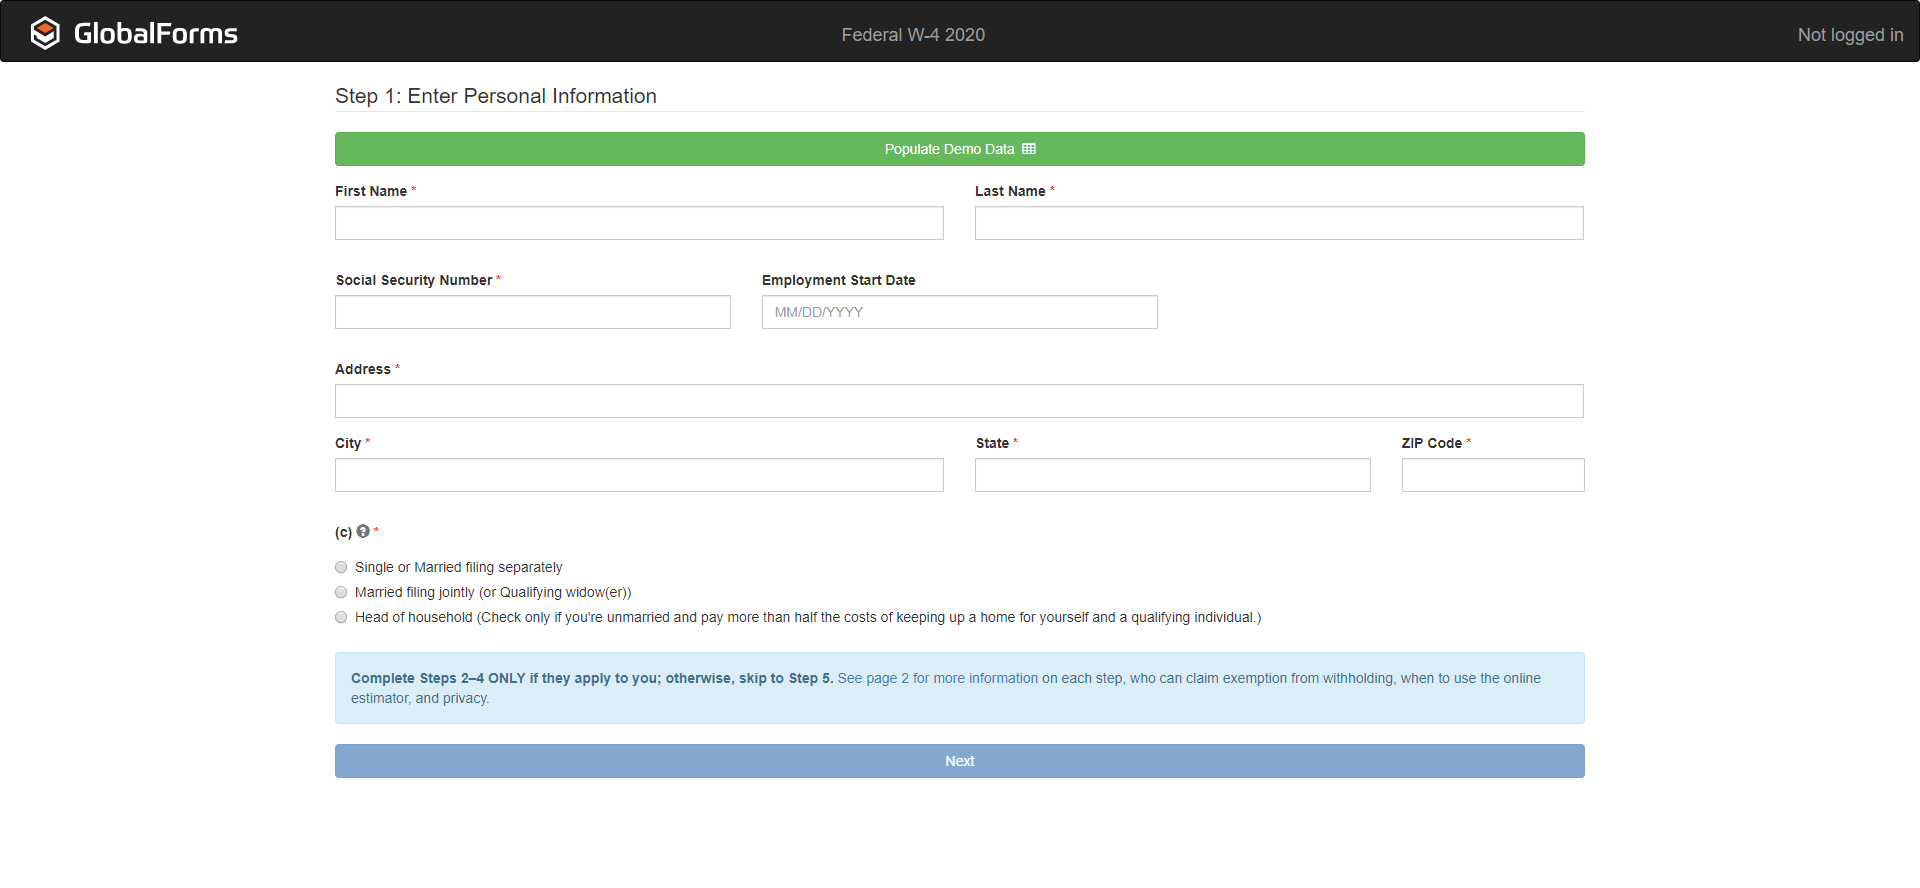Screen dimensions: 1920x888
Task: Click the help question mark icon beside (c)
Action: 363,531
